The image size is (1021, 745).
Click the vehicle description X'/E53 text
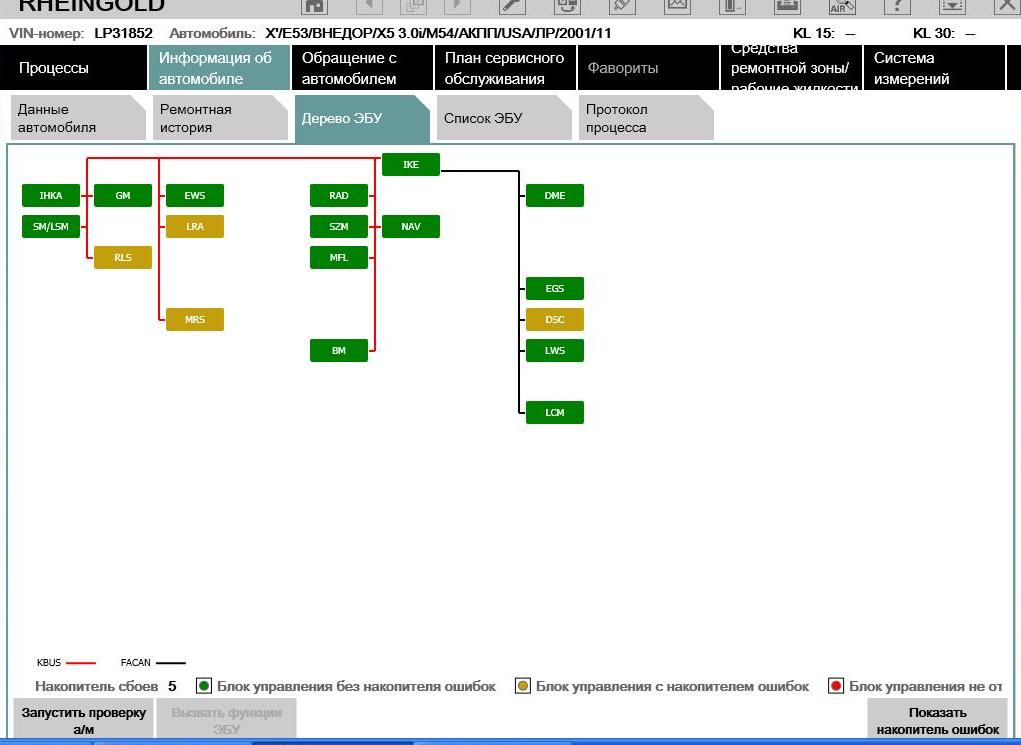438,33
